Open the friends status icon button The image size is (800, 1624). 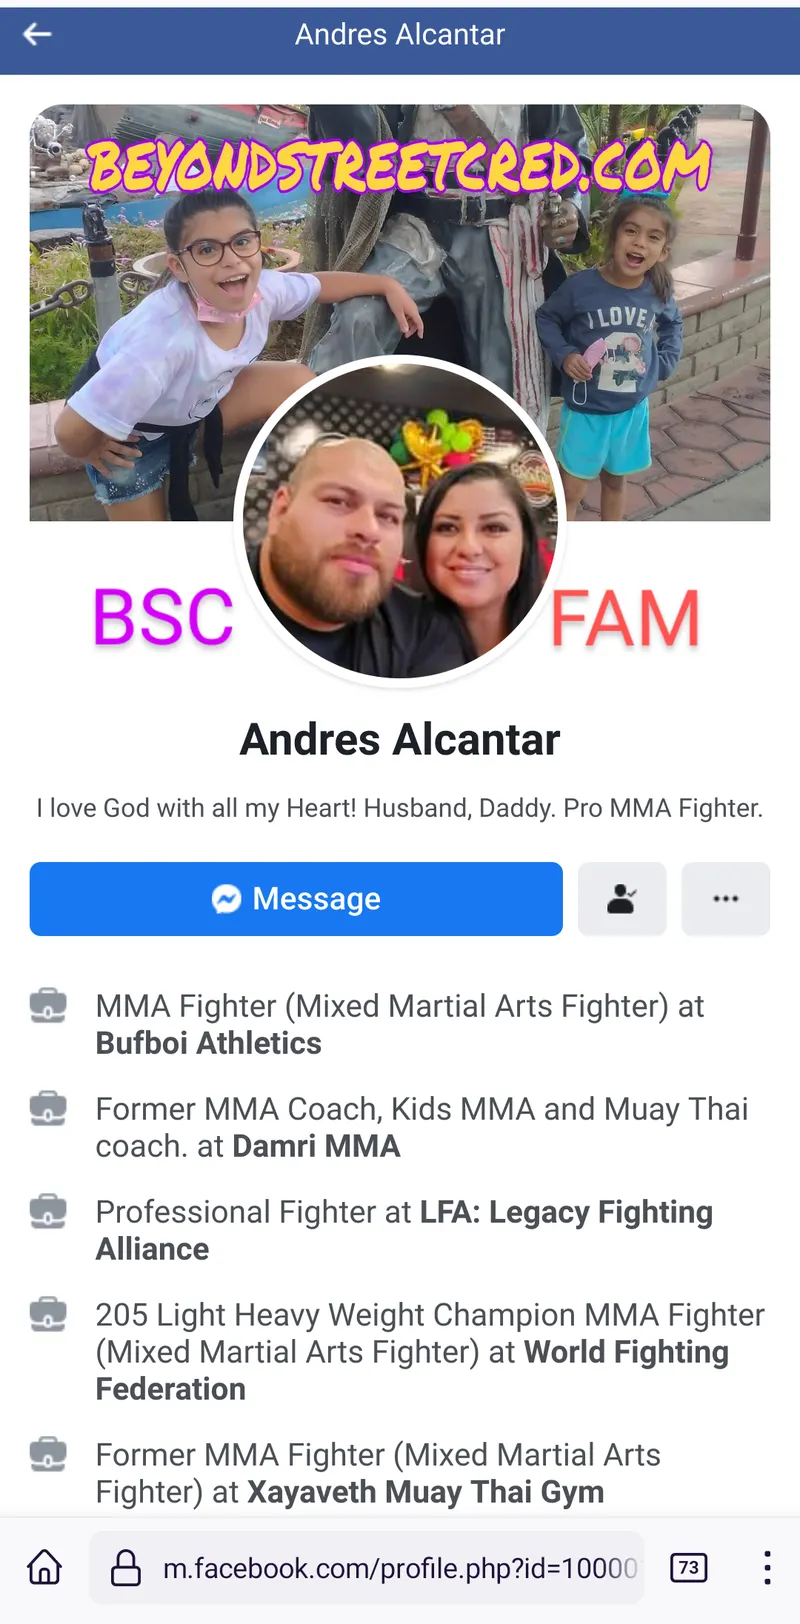pyautogui.click(x=622, y=899)
